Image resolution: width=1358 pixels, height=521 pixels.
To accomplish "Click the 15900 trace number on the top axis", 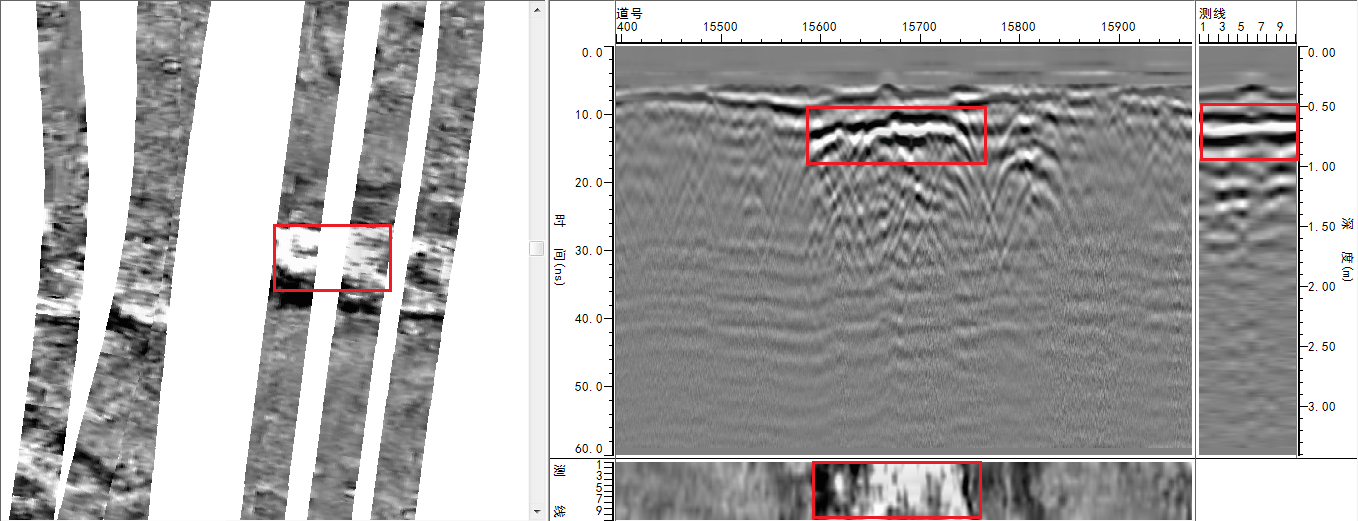I will 1118,27.
